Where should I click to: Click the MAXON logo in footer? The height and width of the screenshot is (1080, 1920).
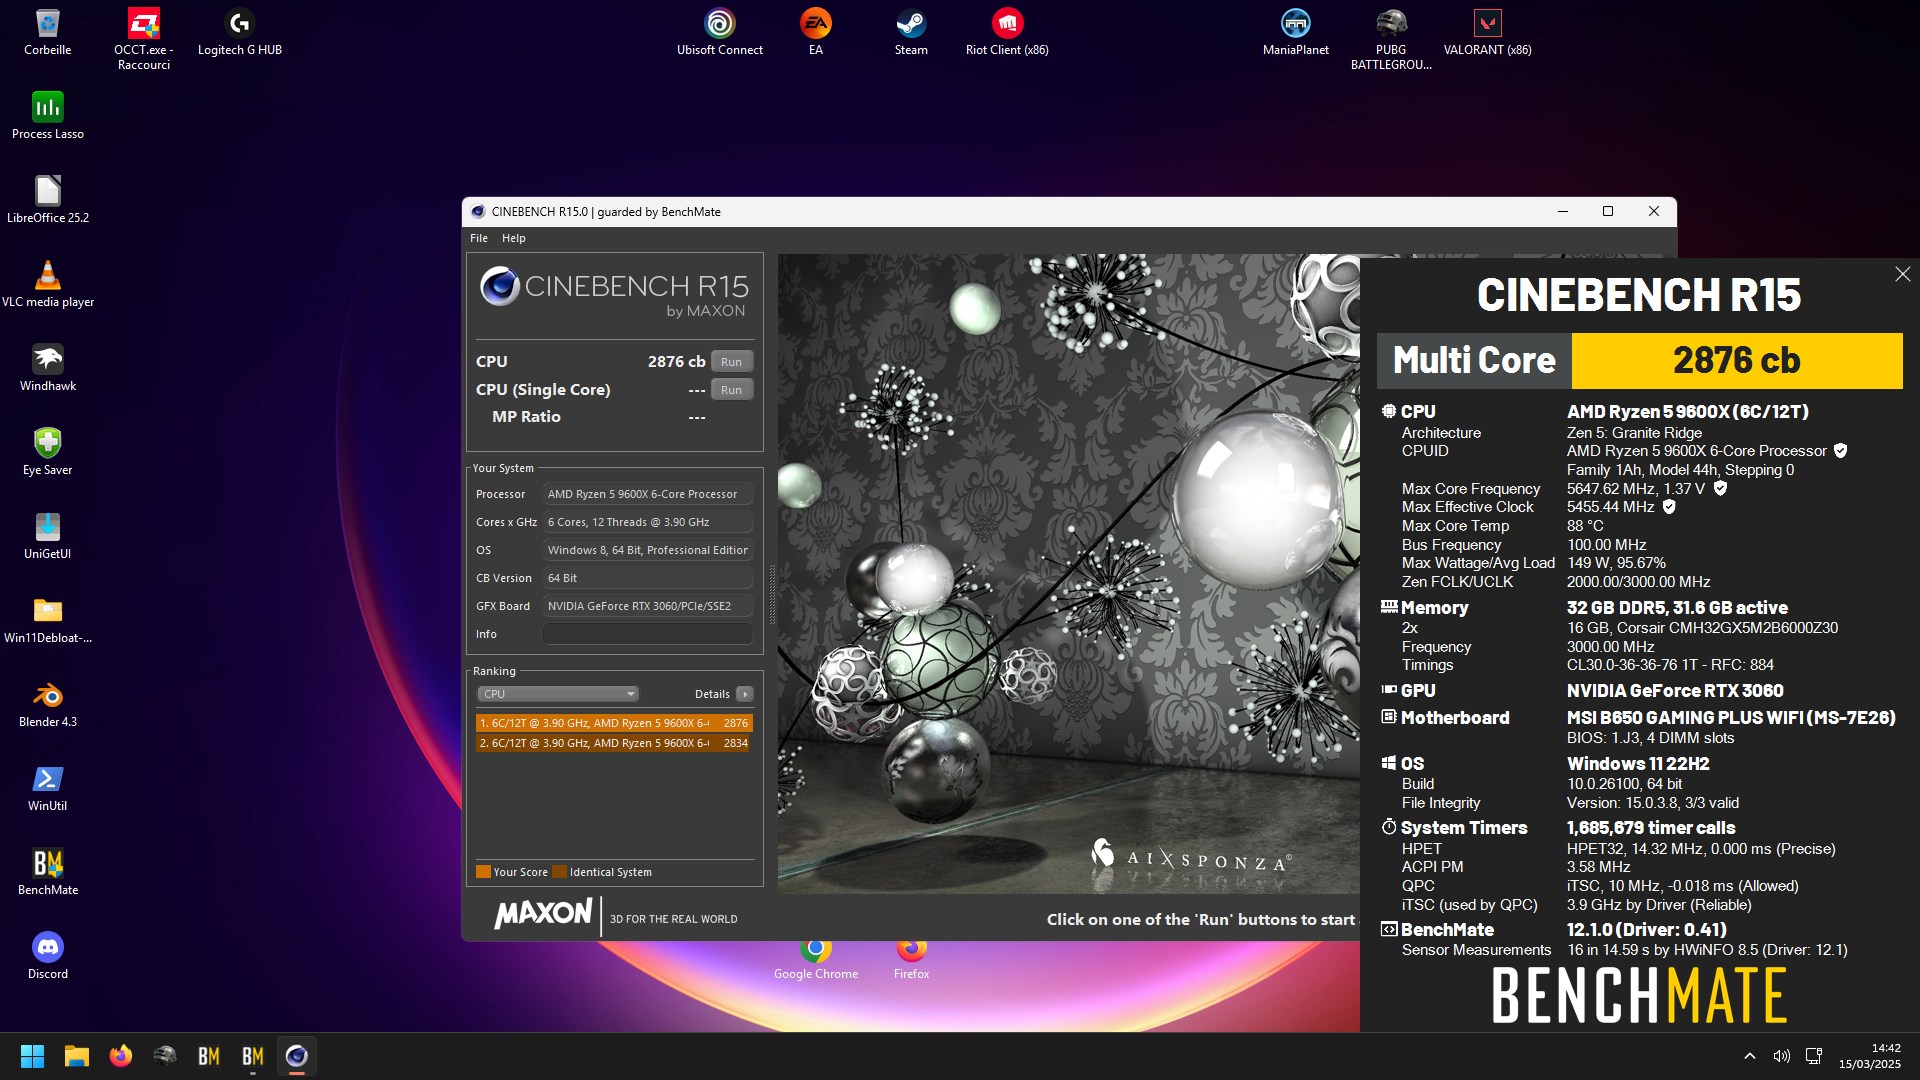[x=543, y=914]
